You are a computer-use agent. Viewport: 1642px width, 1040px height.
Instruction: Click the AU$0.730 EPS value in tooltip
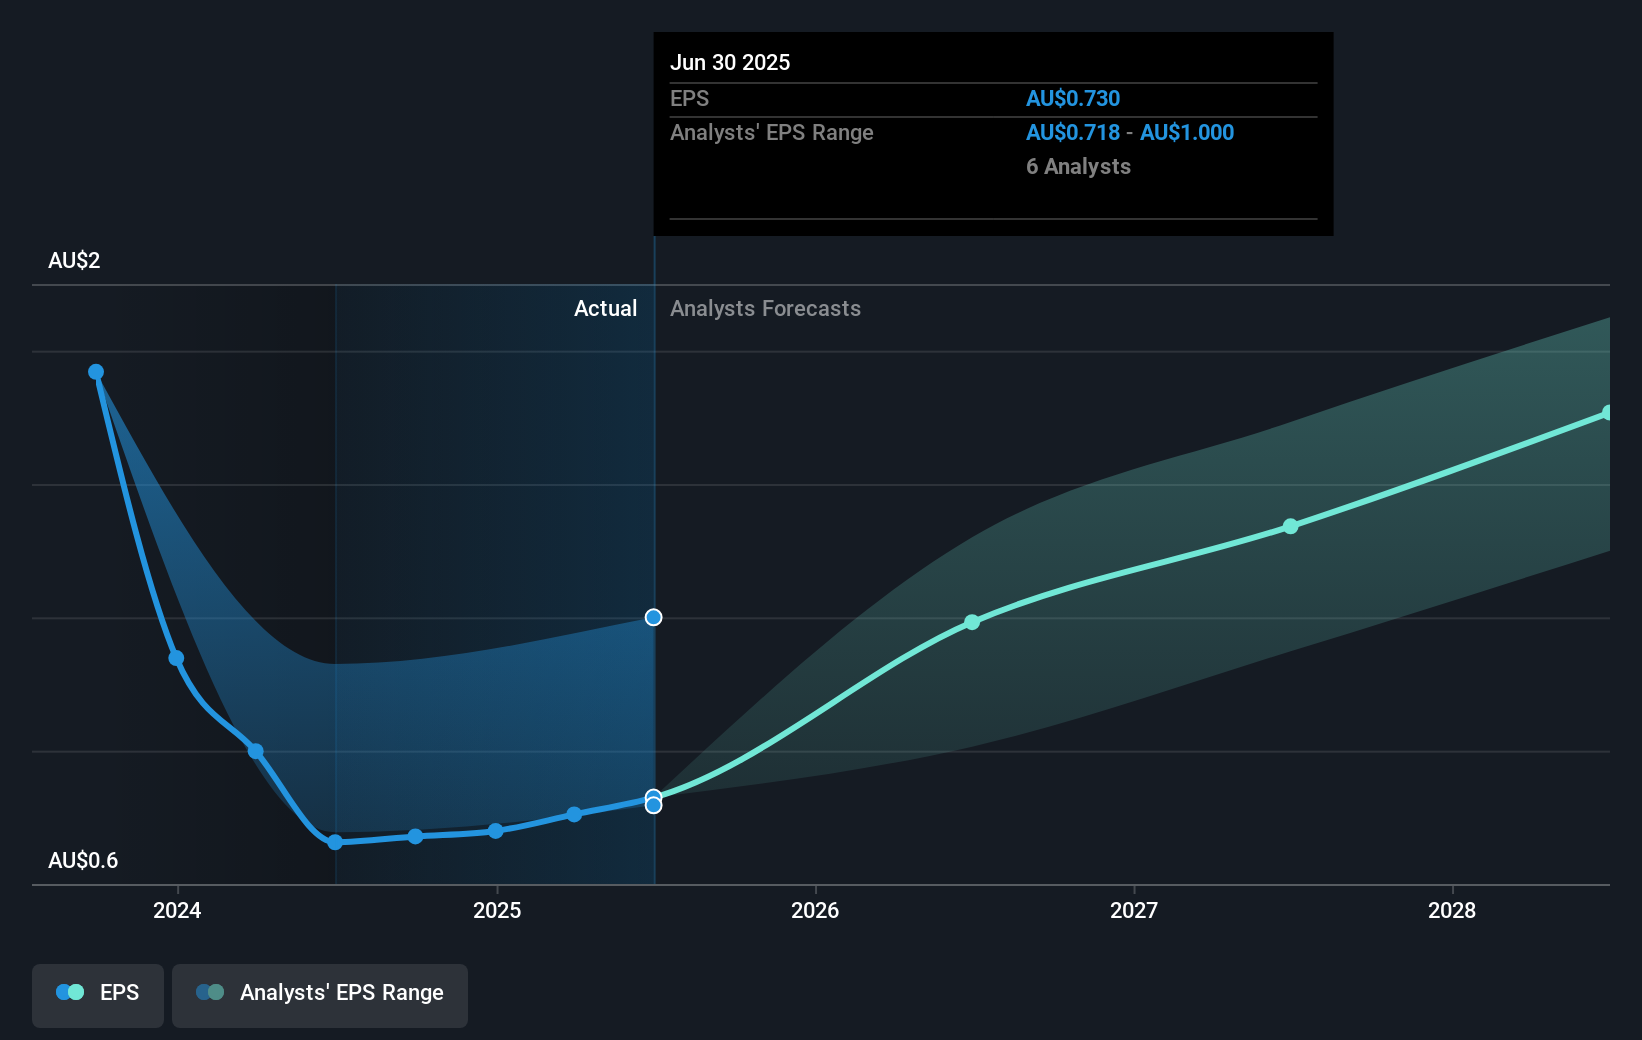[x=1073, y=98]
